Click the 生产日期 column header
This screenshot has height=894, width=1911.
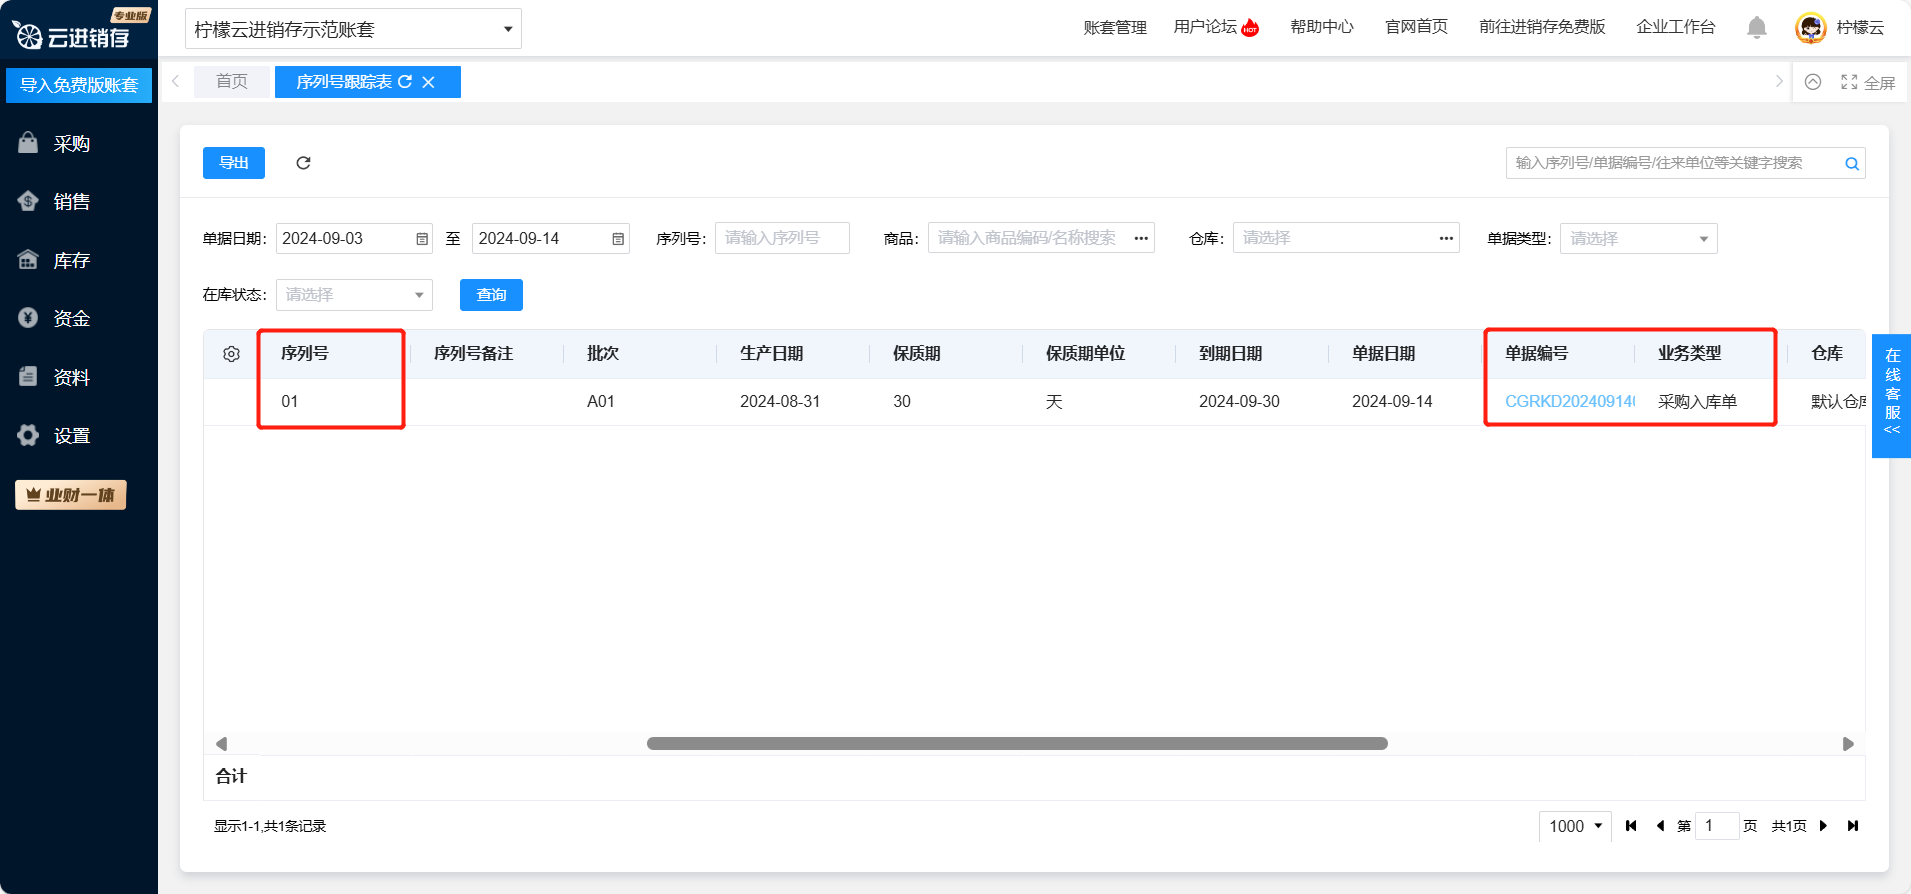(x=772, y=353)
